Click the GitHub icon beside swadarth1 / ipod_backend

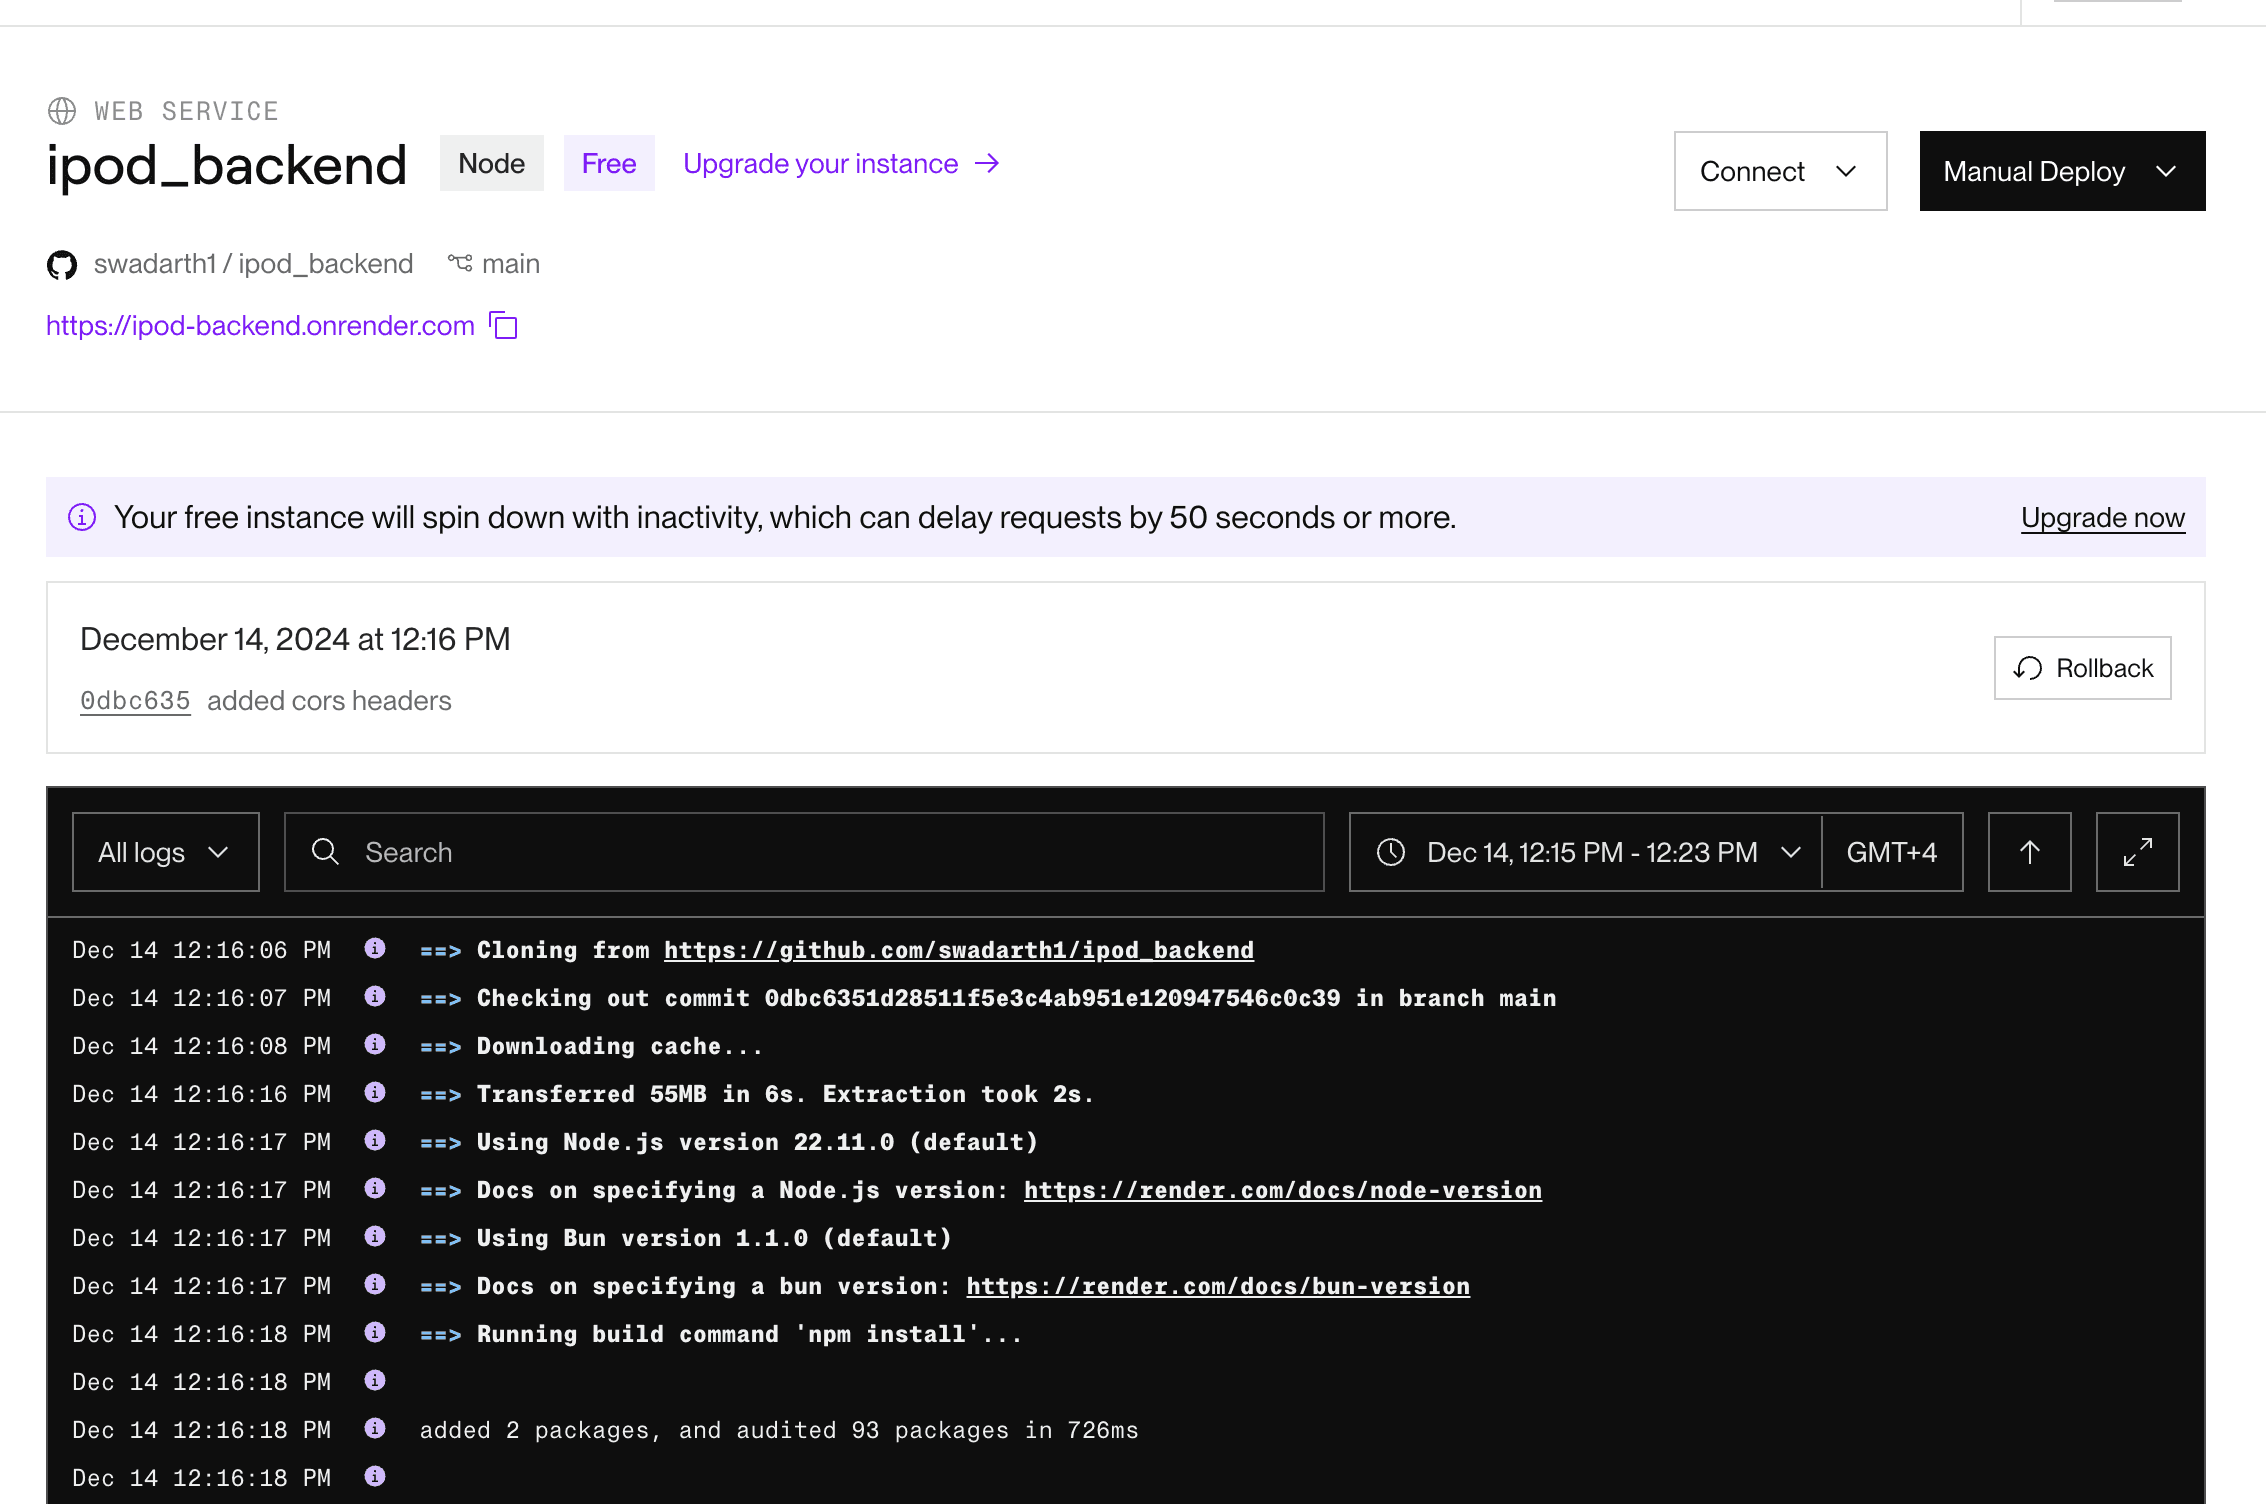(x=62, y=265)
